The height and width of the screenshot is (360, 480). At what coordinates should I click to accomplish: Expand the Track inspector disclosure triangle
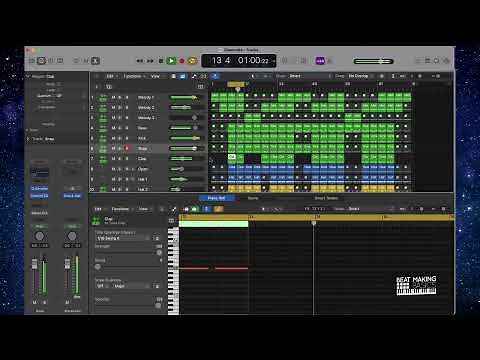coord(28,139)
